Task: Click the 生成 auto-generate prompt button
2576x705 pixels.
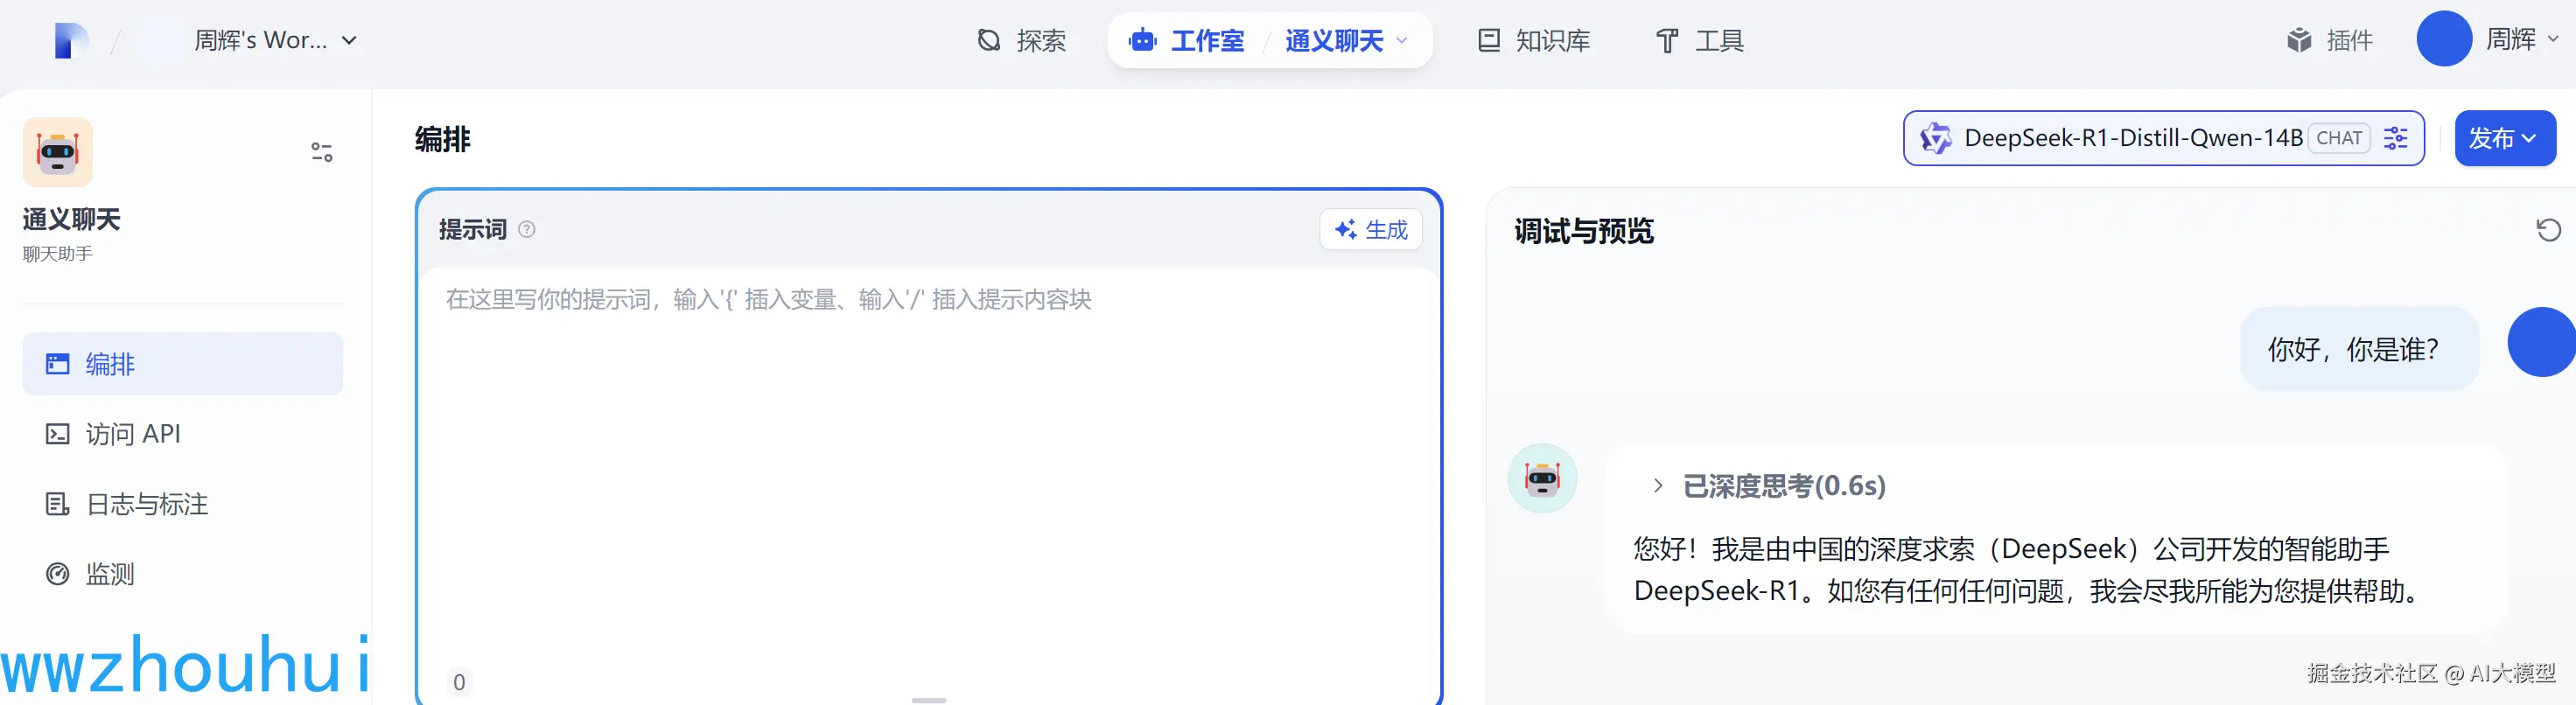Action: click(x=1371, y=230)
